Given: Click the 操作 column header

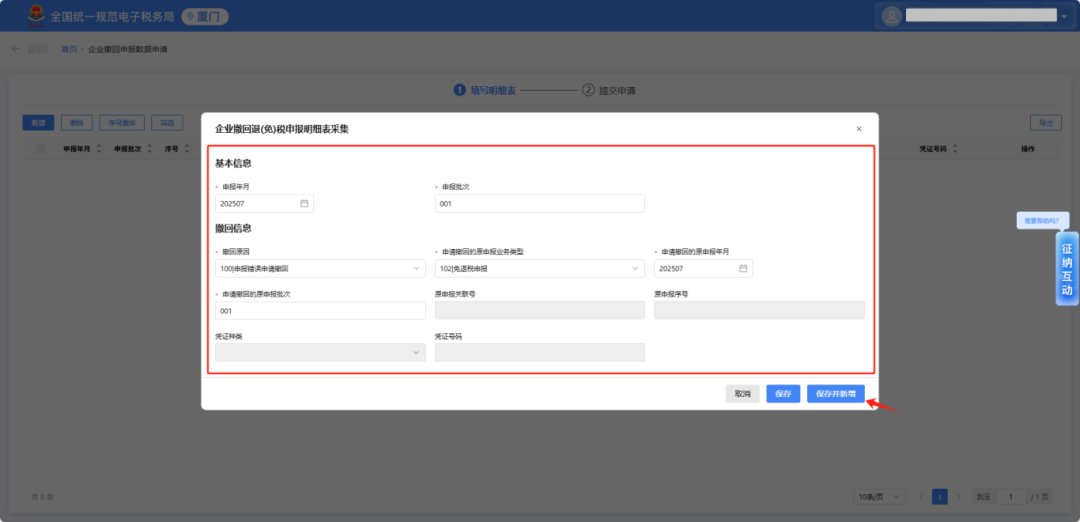Looking at the screenshot, I should tap(1028, 148).
